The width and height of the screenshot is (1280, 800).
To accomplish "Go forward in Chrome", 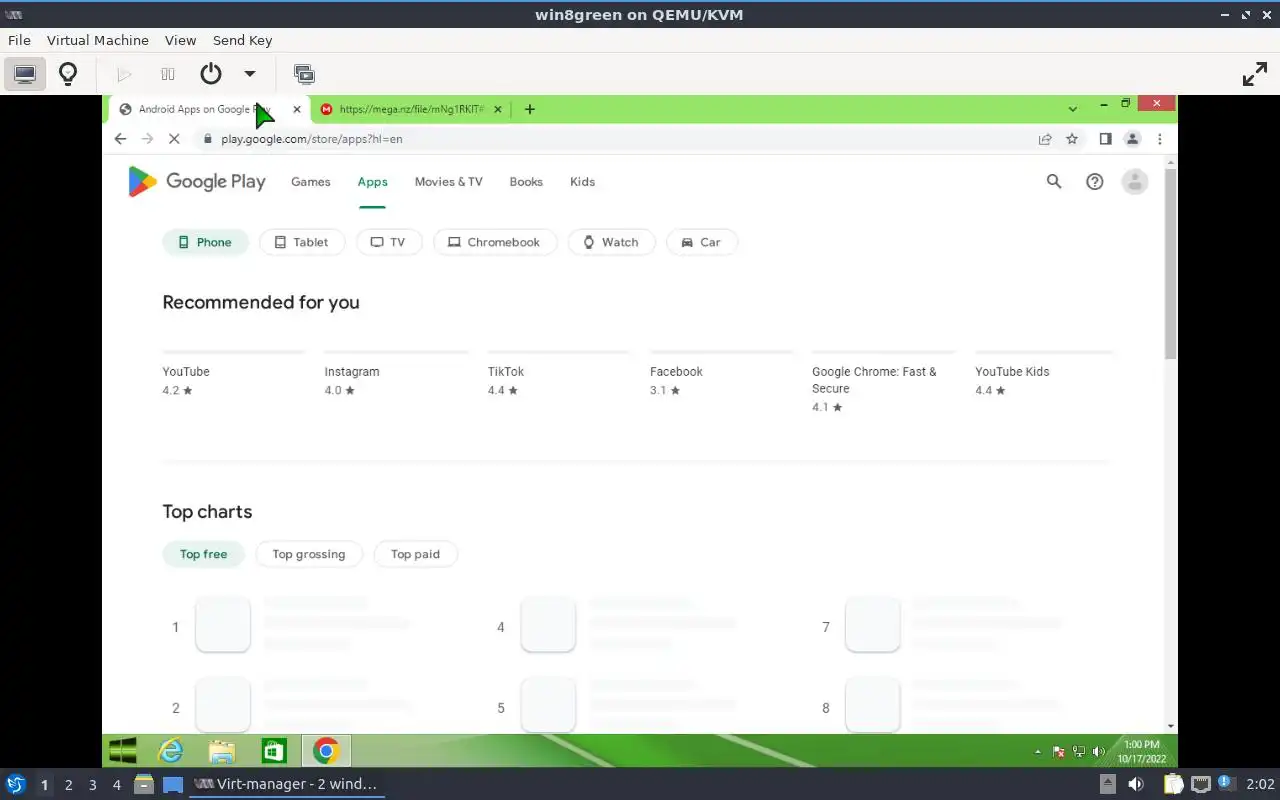I will click(147, 139).
